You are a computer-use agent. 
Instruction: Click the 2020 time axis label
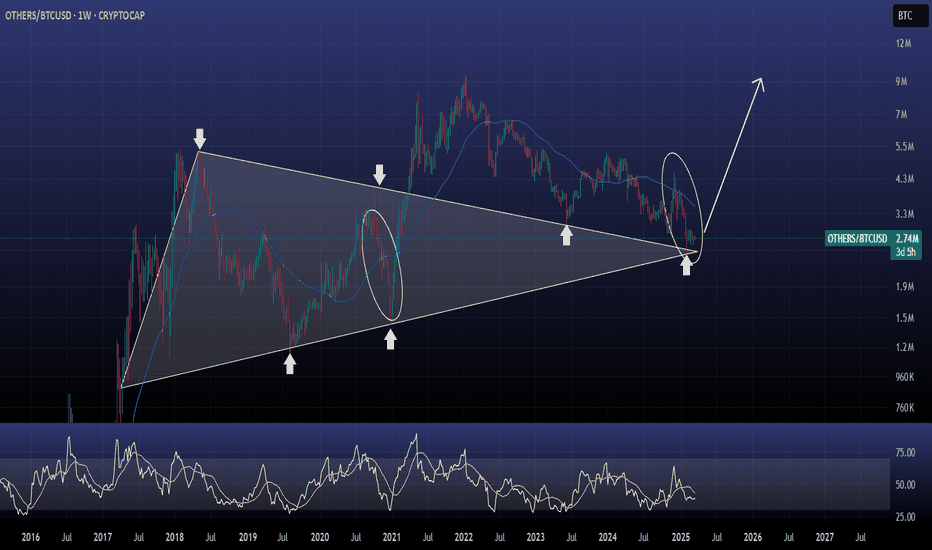pyautogui.click(x=320, y=538)
